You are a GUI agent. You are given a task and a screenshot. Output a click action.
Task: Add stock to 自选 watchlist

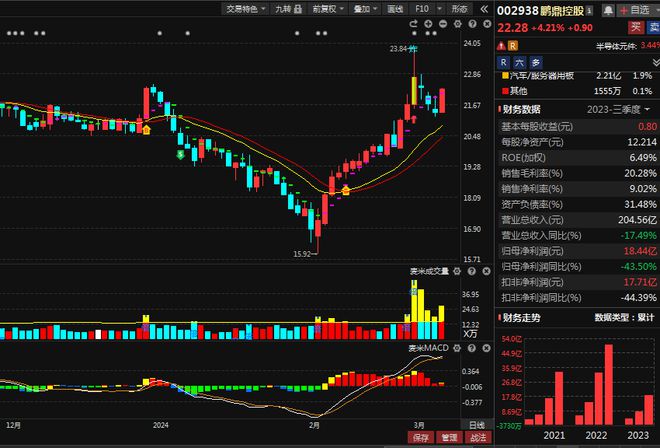coord(637,11)
